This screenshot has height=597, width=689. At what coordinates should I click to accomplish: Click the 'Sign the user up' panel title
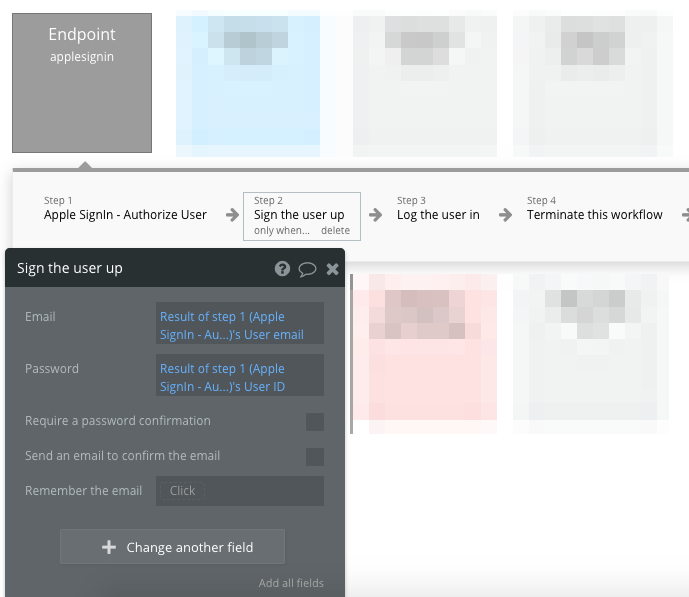[70, 268]
